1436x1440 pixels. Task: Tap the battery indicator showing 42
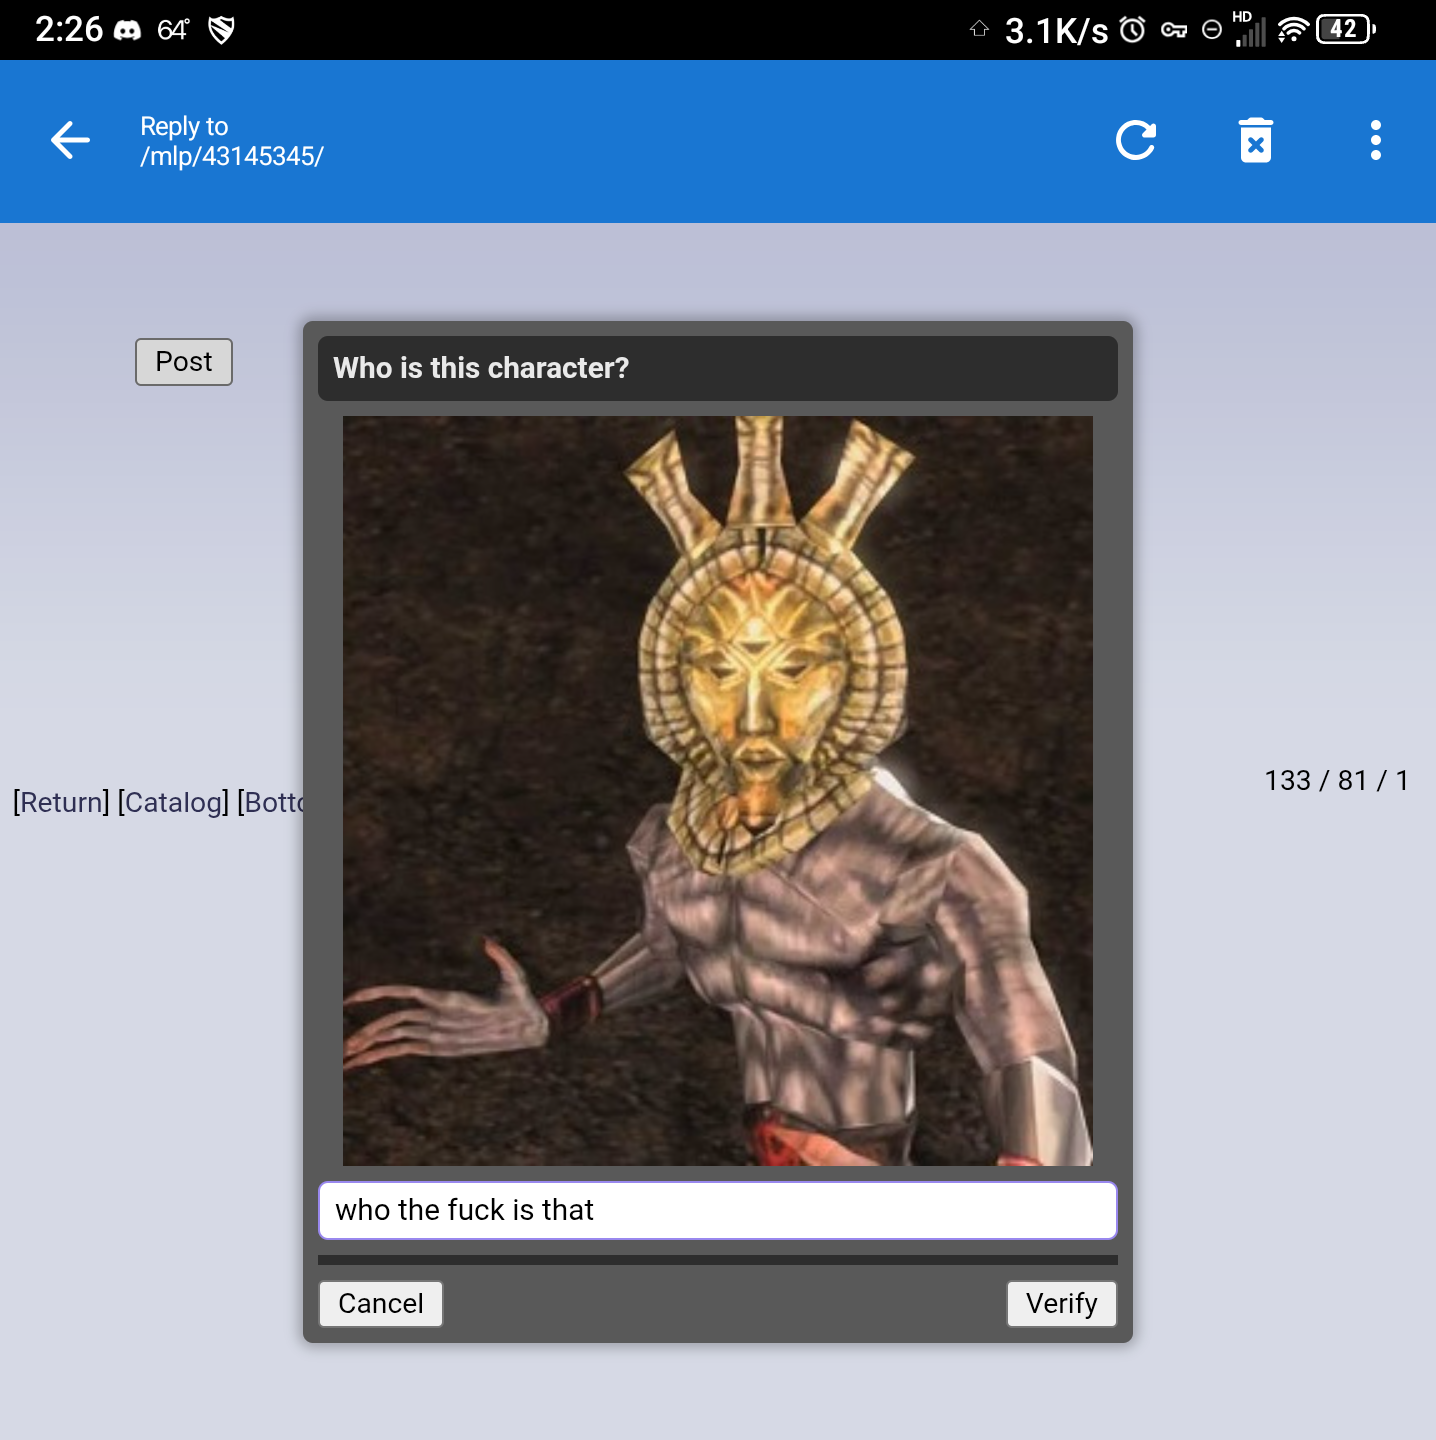coord(1346,30)
